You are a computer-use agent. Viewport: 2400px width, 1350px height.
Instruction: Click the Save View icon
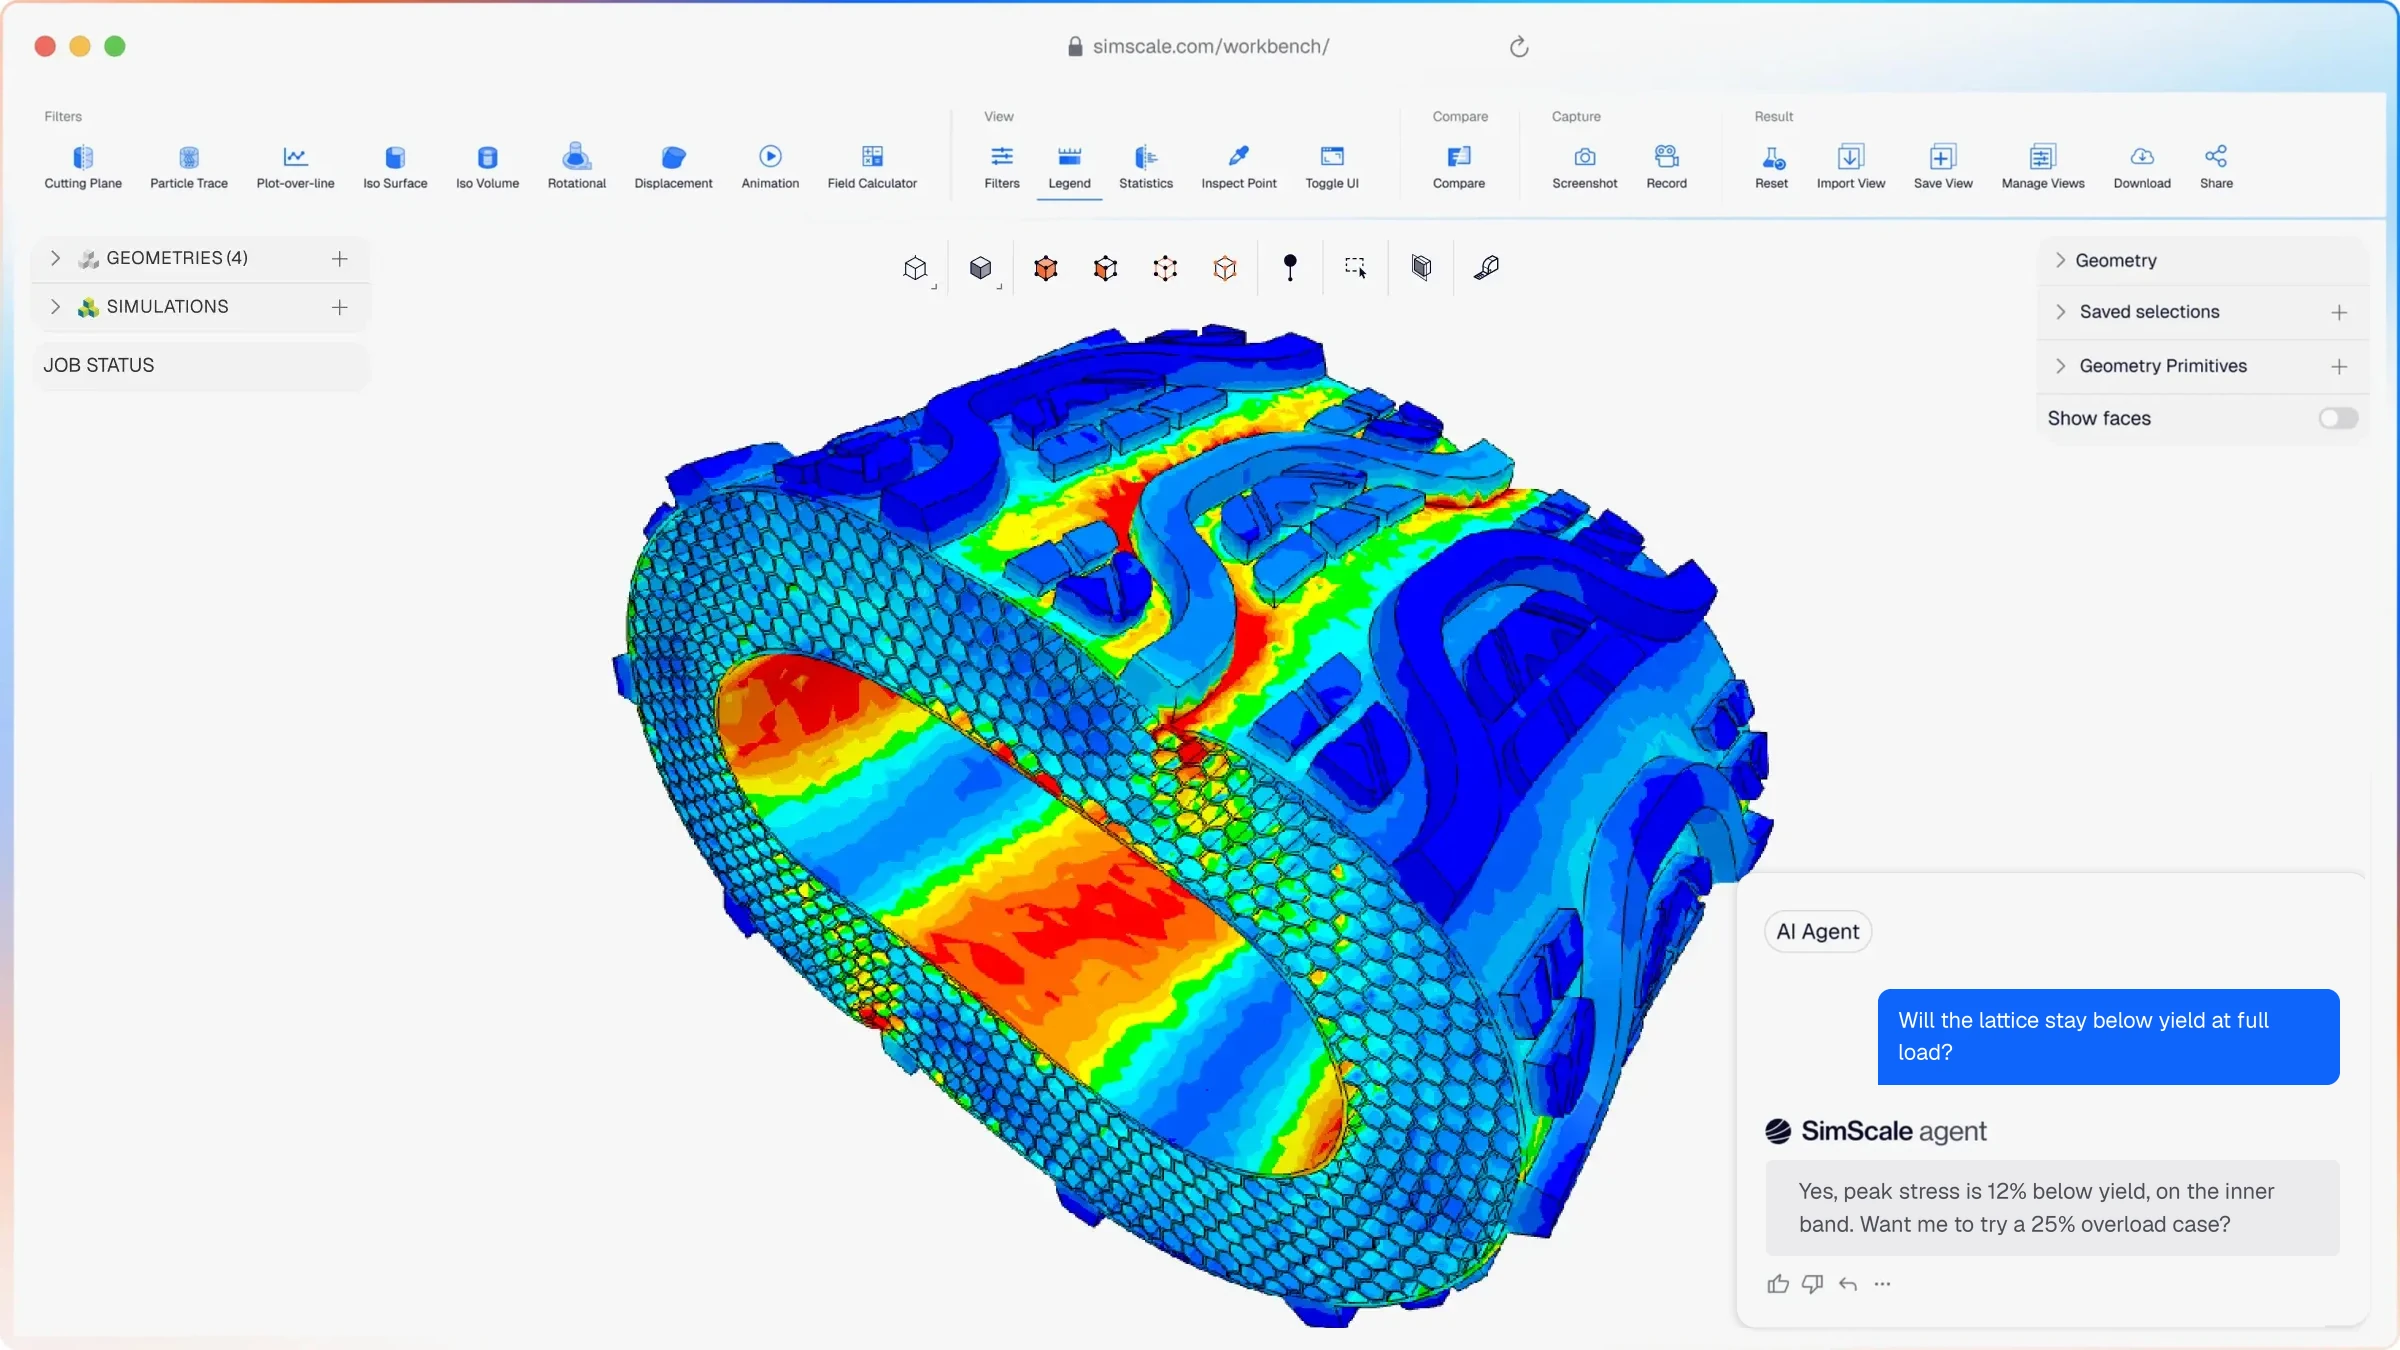[x=1943, y=157]
